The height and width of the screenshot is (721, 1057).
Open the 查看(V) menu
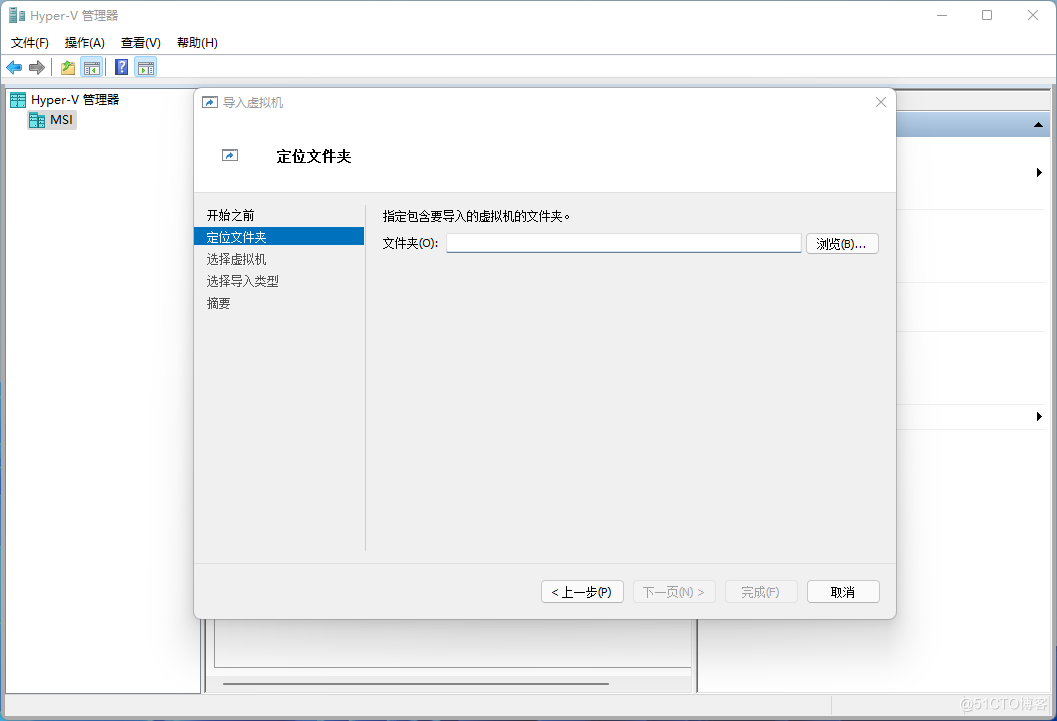(141, 42)
